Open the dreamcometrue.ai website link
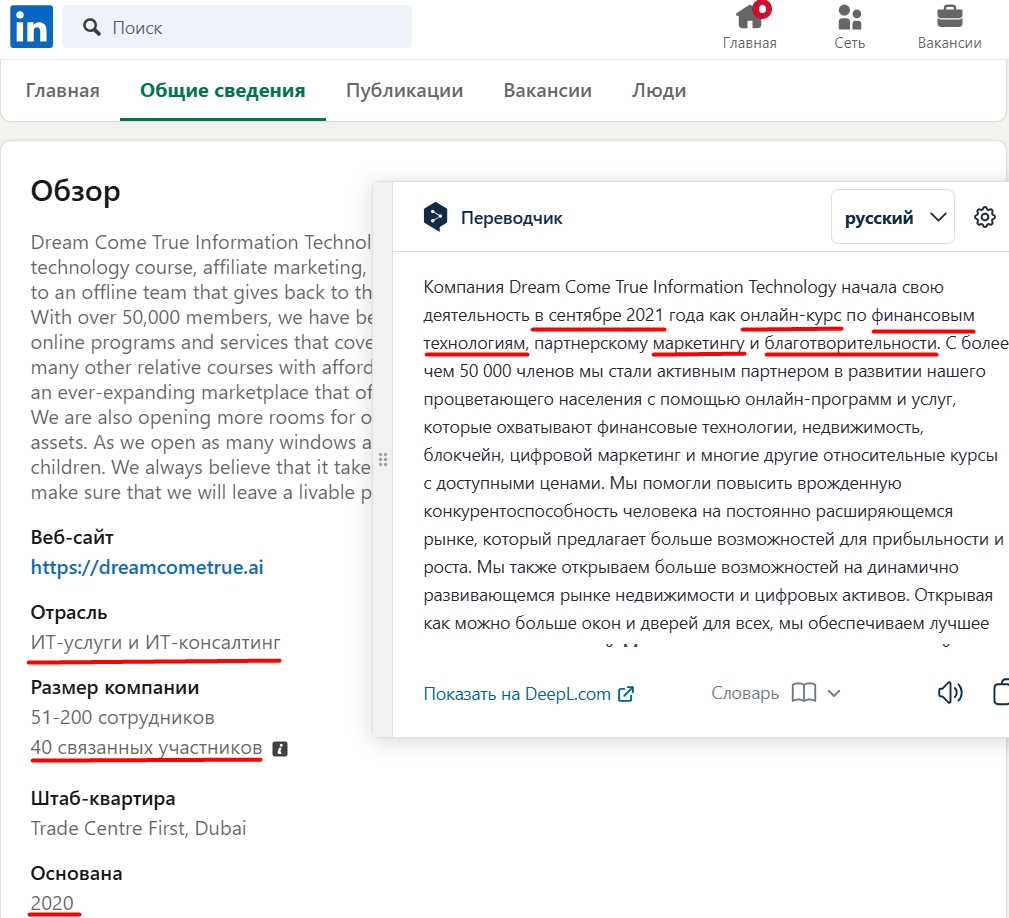The height and width of the screenshot is (918, 1009). click(147, 567)
